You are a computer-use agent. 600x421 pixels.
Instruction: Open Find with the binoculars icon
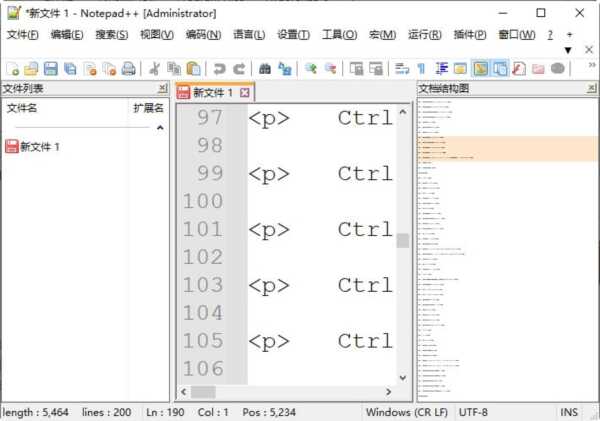pyautogui.click(x=265, y=69)
